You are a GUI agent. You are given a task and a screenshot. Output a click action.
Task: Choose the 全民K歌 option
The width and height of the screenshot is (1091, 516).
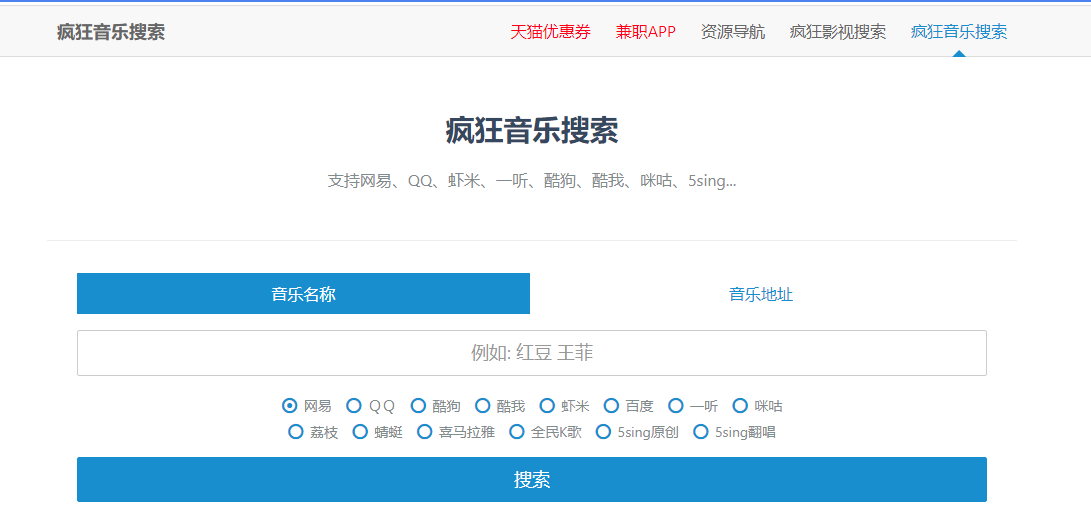pos(517,432)
